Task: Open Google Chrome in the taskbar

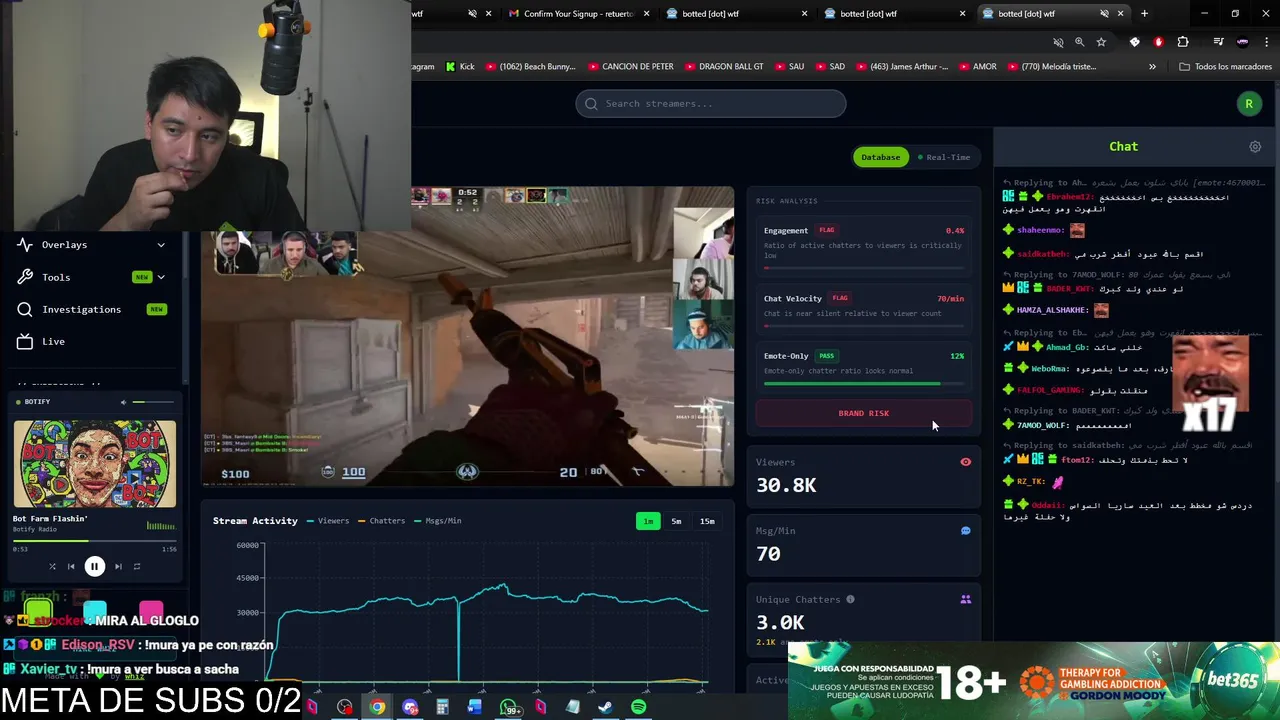Action: (x=377, y=707)
